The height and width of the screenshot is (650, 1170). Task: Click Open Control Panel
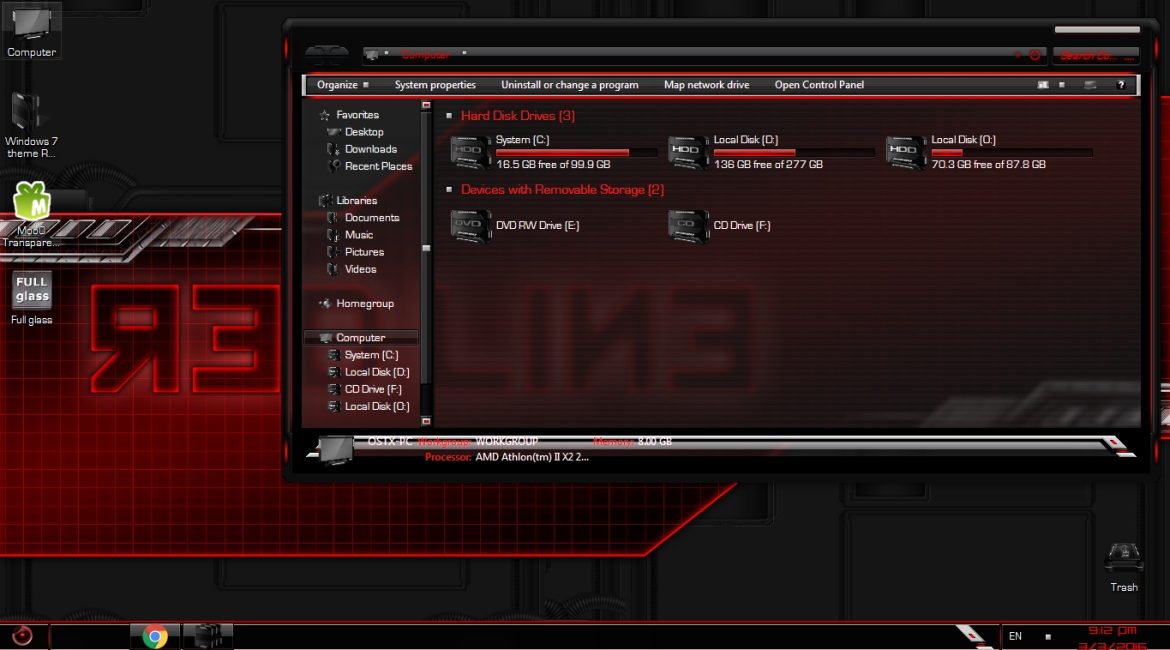point(819,85)
